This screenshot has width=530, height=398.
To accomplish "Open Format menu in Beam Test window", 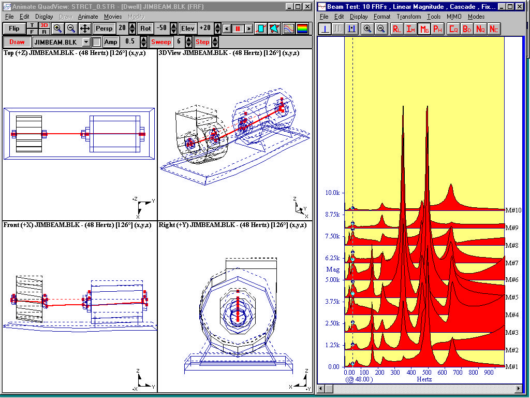I will tap(382, 17).
